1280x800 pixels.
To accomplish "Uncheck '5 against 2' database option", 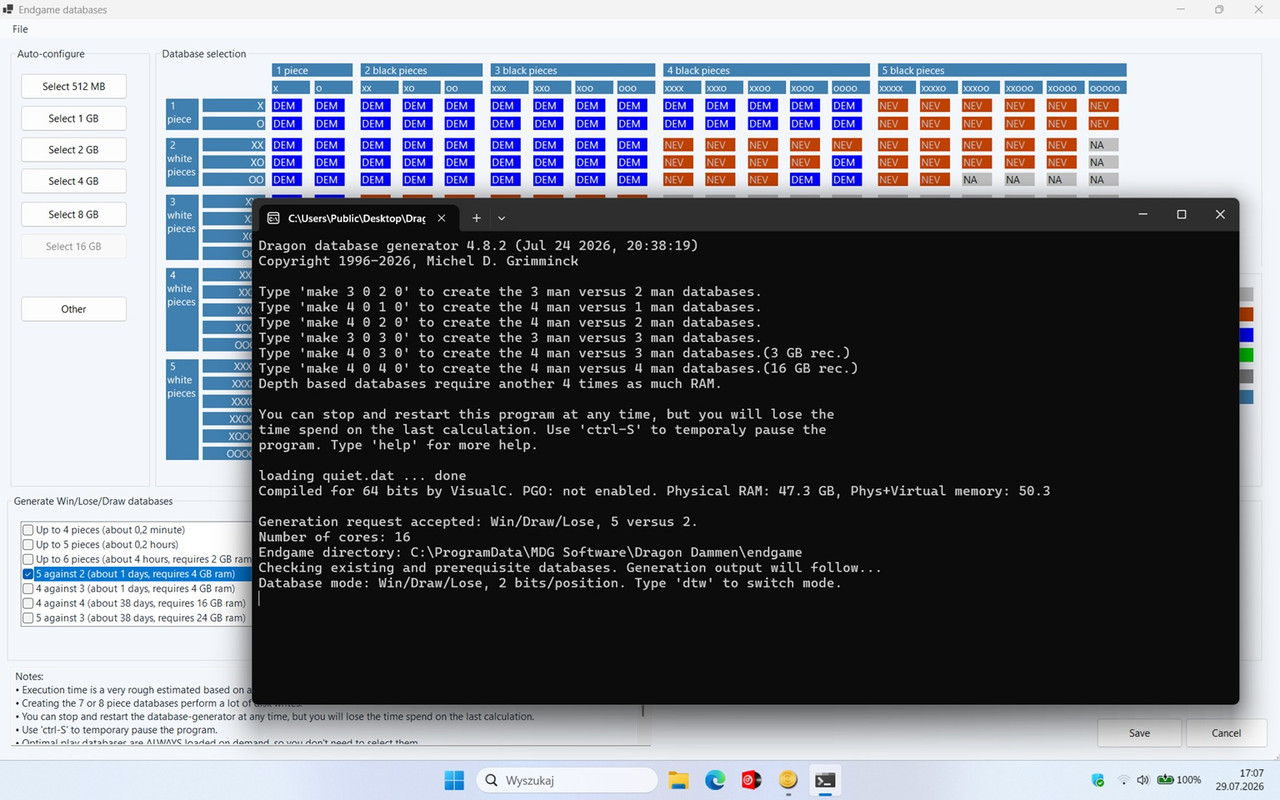I will click(x=28, y=574).
